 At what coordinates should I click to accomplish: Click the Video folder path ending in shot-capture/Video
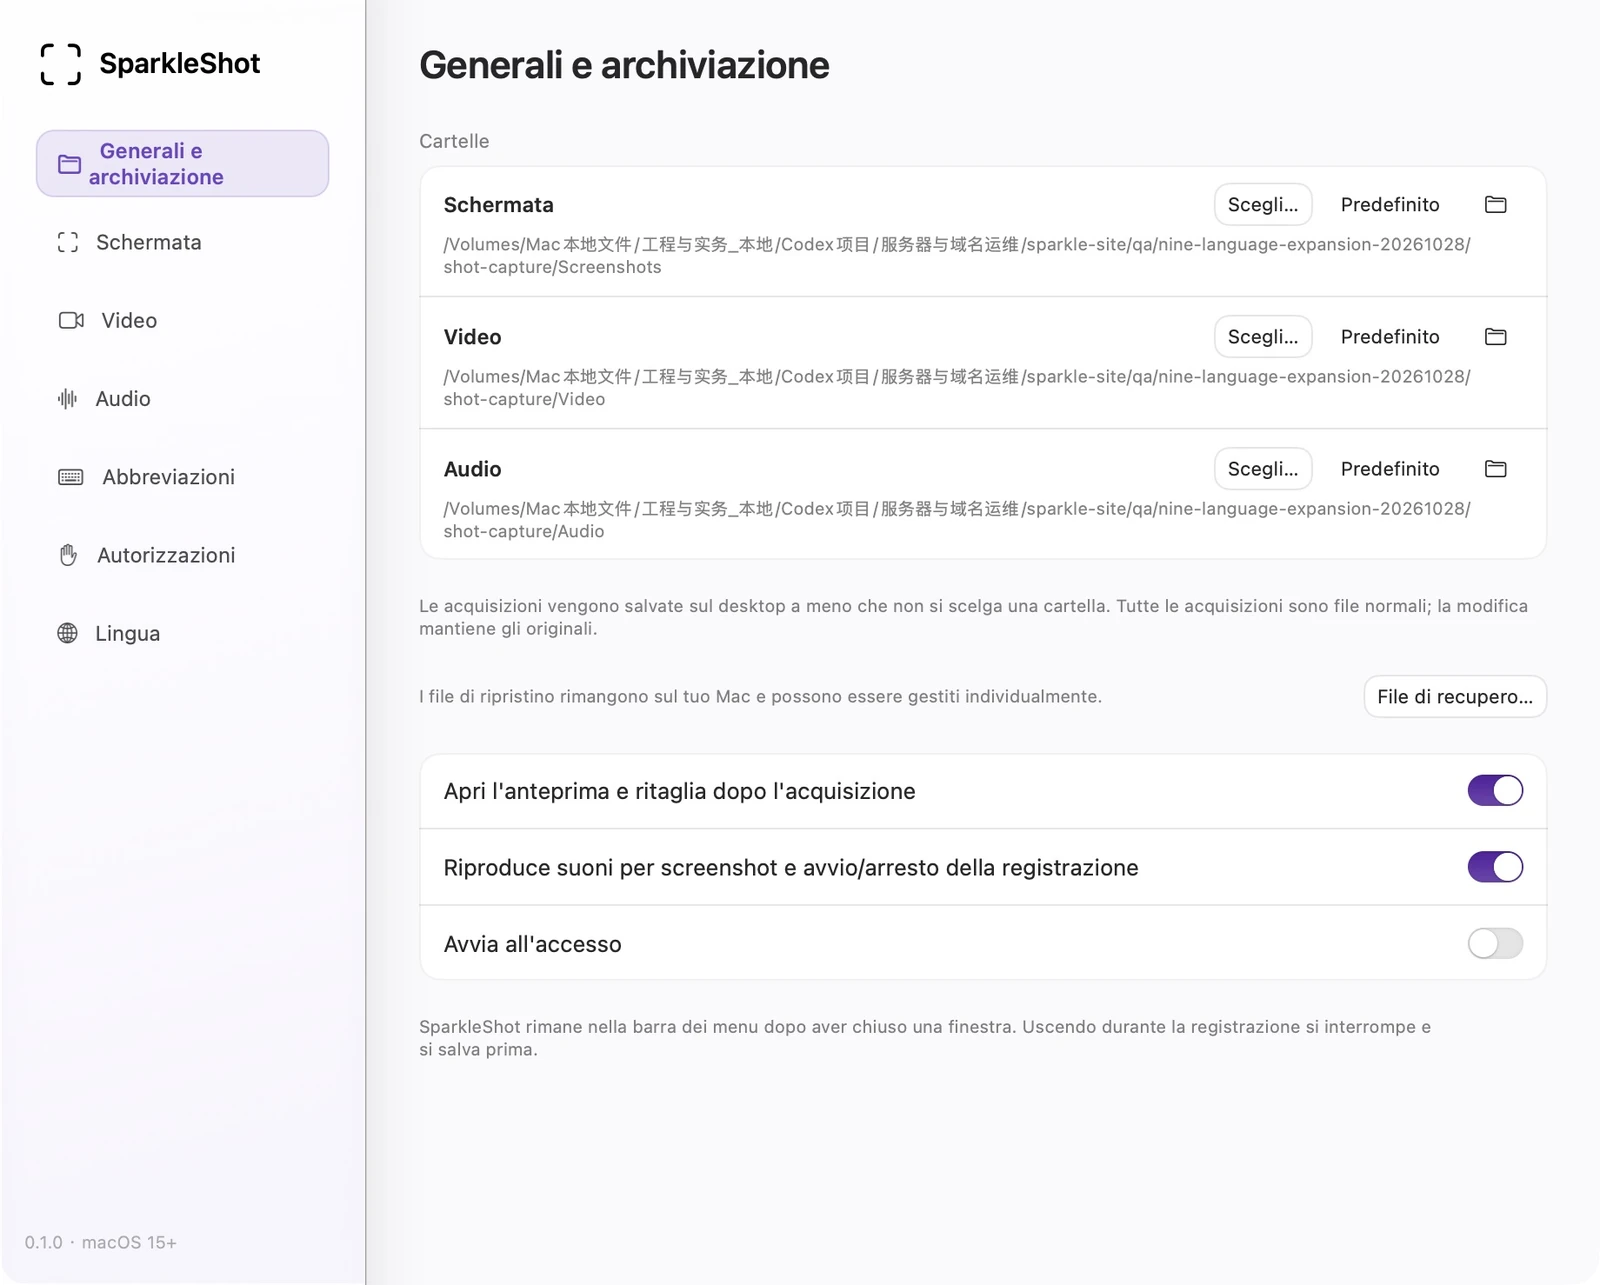pos(957,387)
